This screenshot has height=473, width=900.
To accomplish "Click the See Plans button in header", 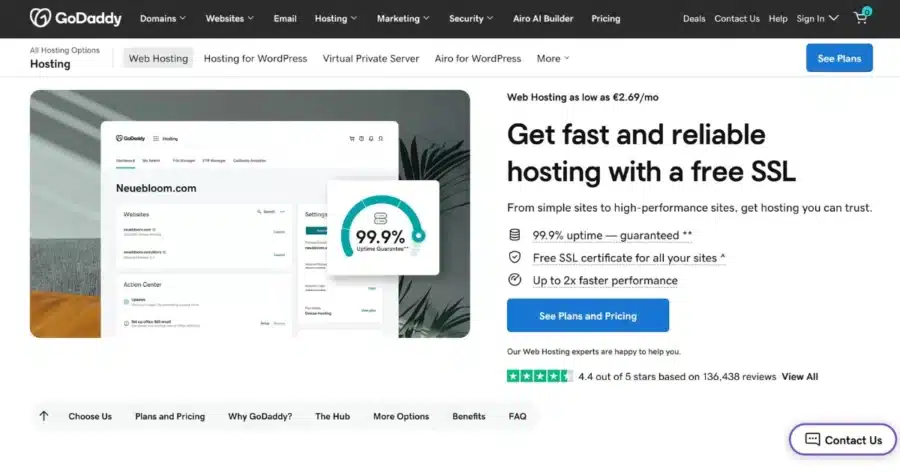I will click(x=839, y=58).
